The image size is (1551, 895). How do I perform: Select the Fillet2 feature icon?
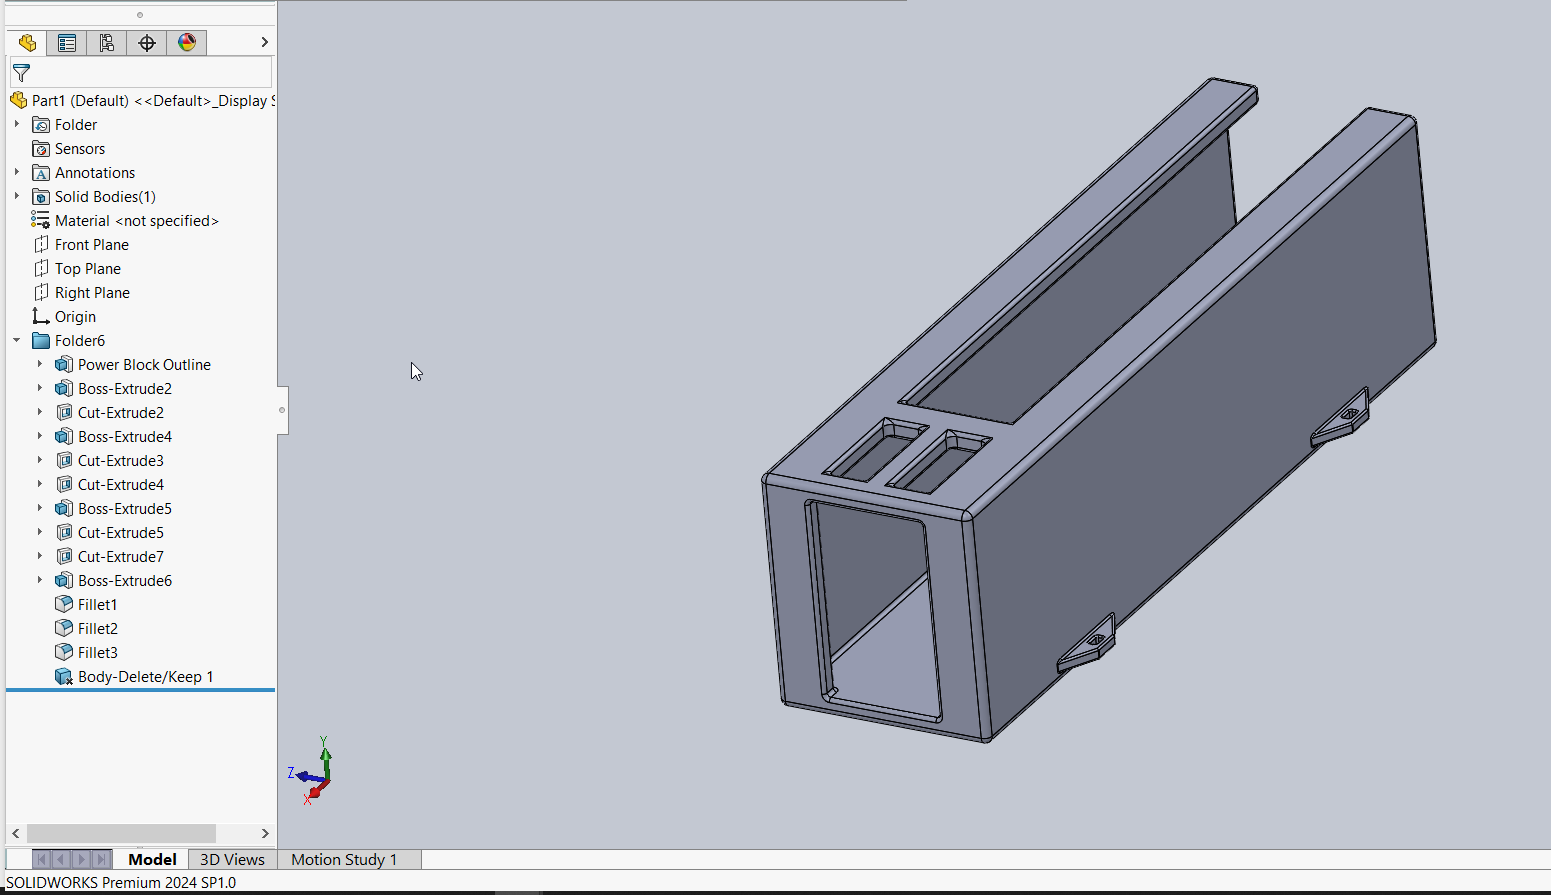click(x=64, y=628)
